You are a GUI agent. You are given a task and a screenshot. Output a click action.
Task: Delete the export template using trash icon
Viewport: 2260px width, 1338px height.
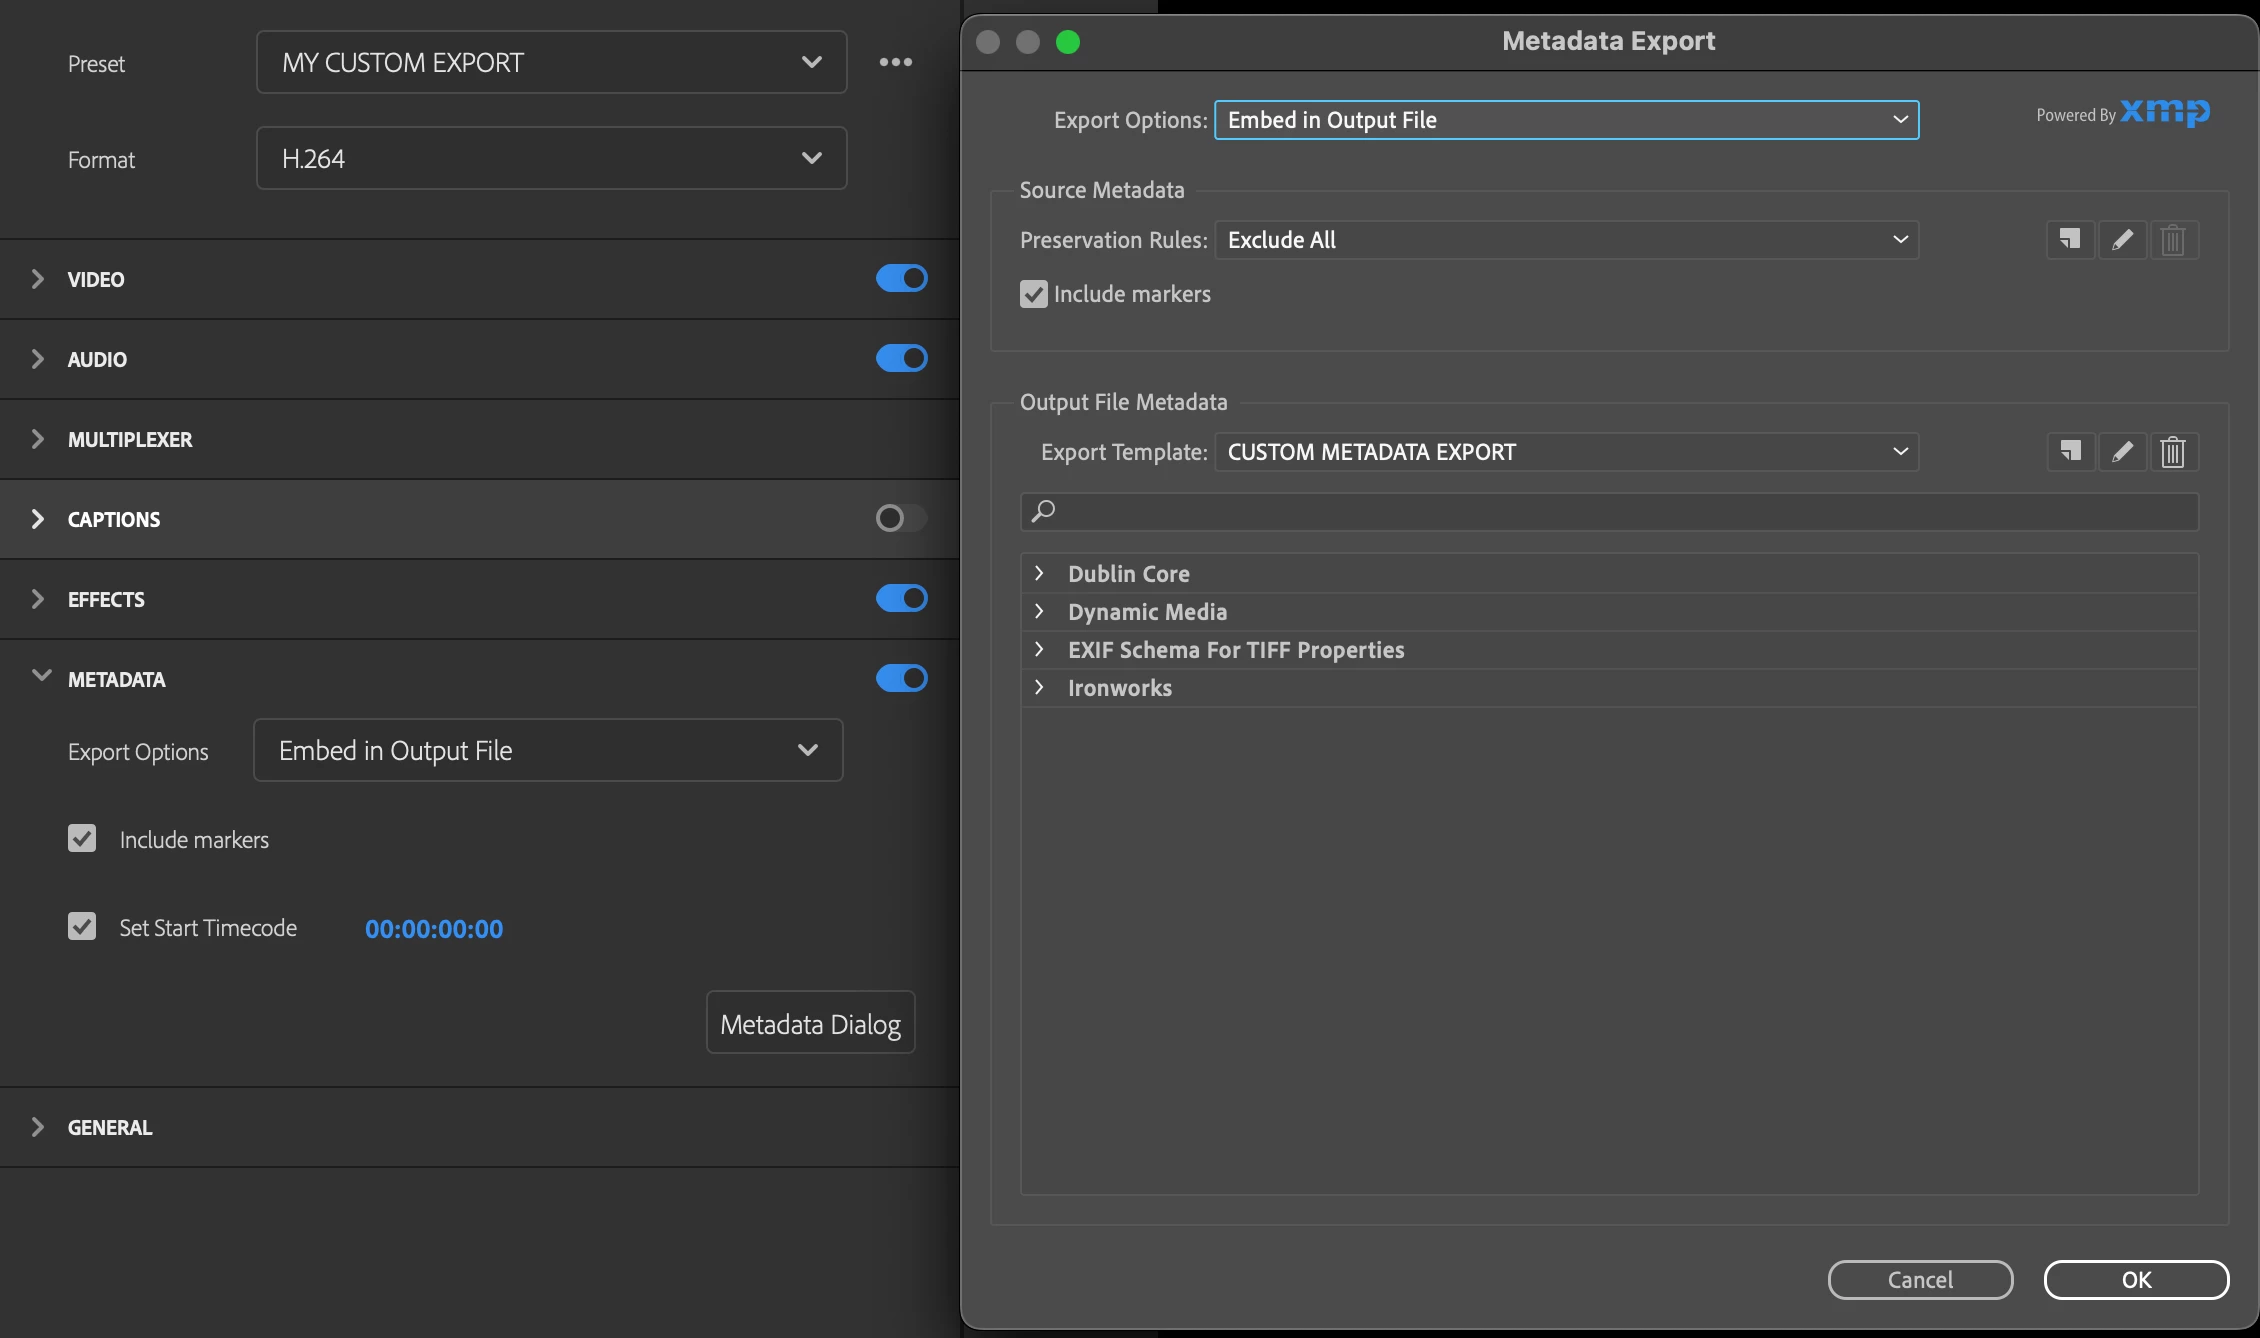point(2173,452)
